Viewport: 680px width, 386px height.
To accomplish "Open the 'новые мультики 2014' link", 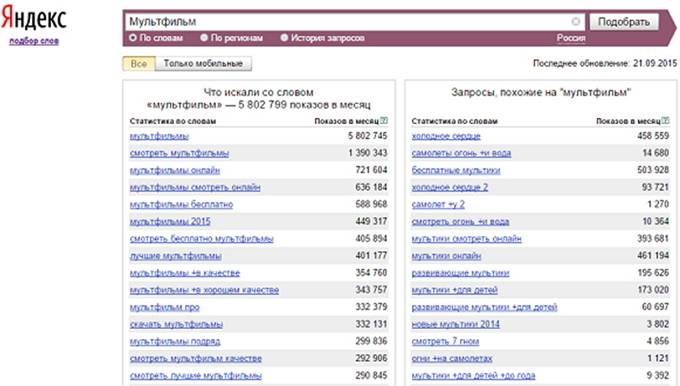I will pyautogui.click(x=455, y=324).
